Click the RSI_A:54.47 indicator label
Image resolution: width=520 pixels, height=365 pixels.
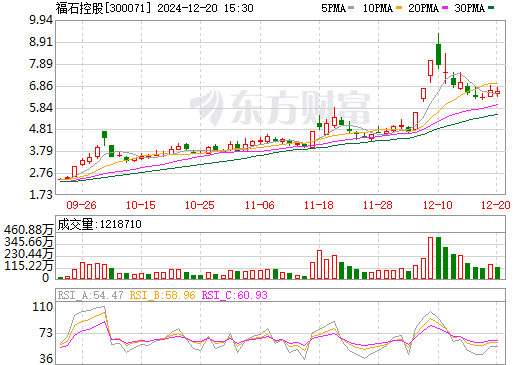click(x=90, y=295)
